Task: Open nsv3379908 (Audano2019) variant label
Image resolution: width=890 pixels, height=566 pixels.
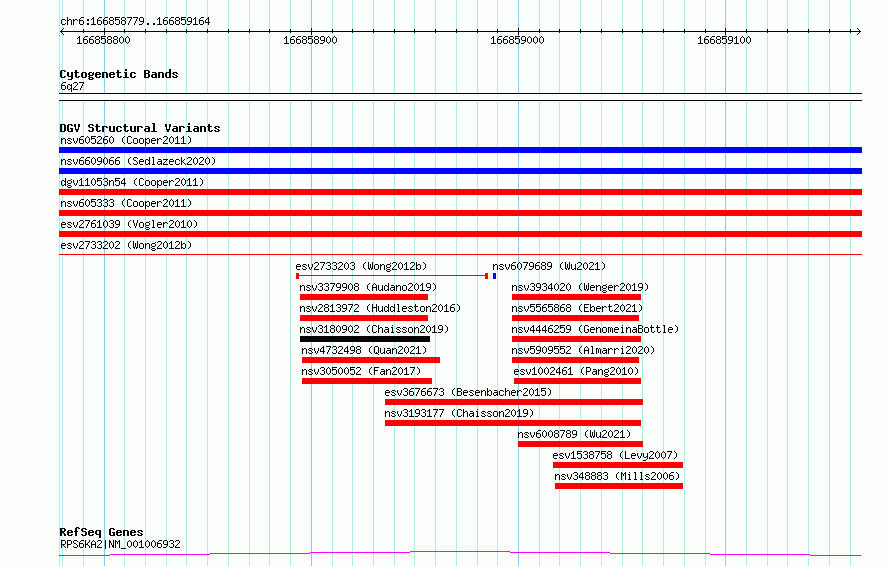Action: [x=368, y=287]
